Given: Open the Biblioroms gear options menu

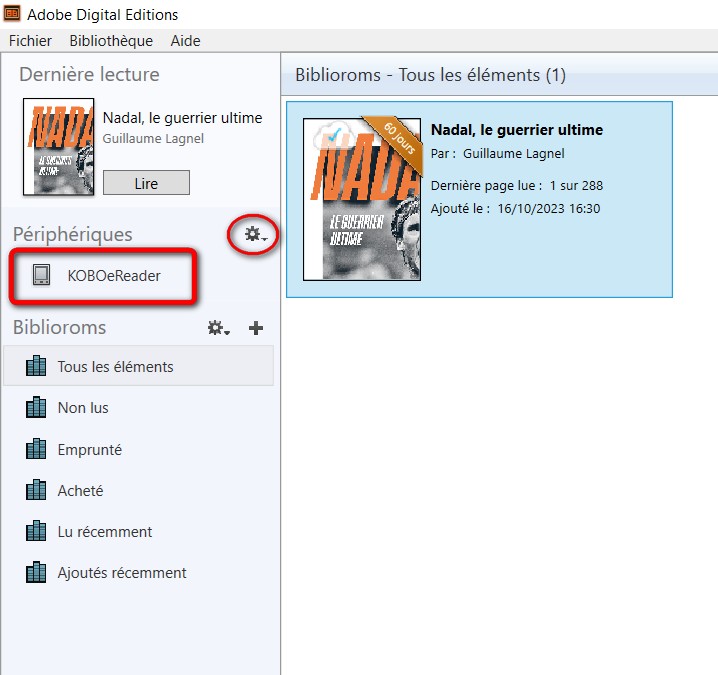Looking at the screenshot, I should pyautogui.click(x=218, y=328).
